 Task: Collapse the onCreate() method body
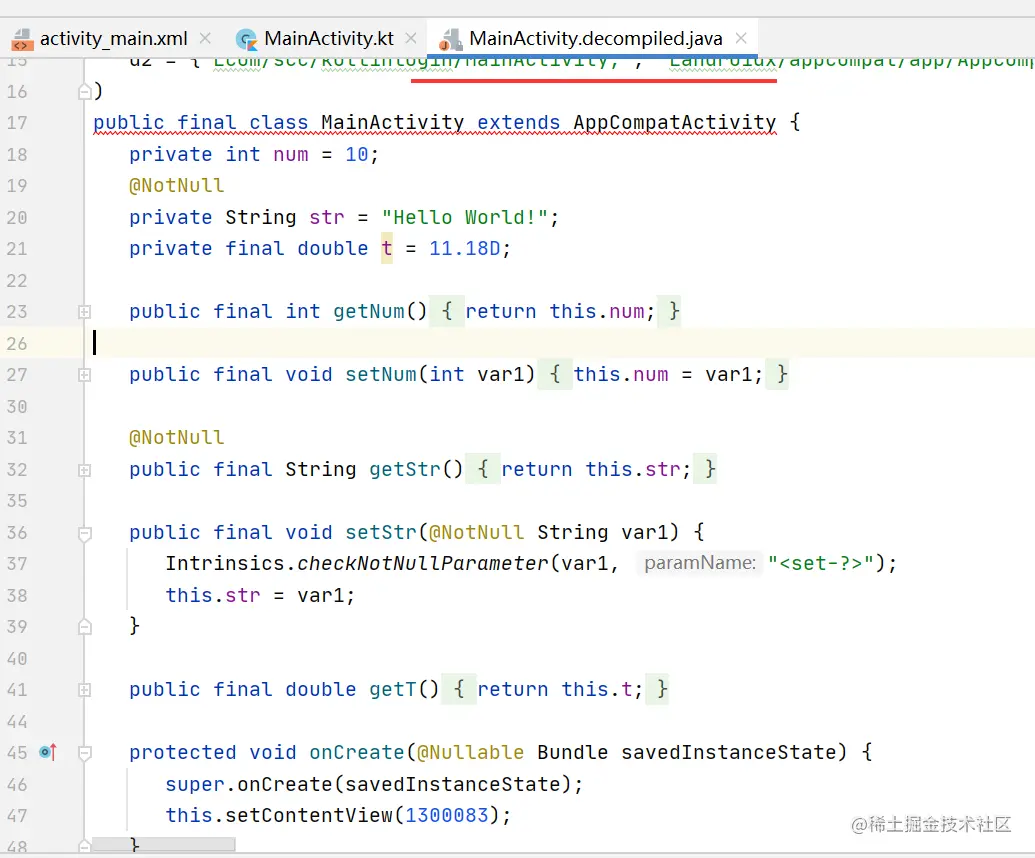[x=84, y=753]
